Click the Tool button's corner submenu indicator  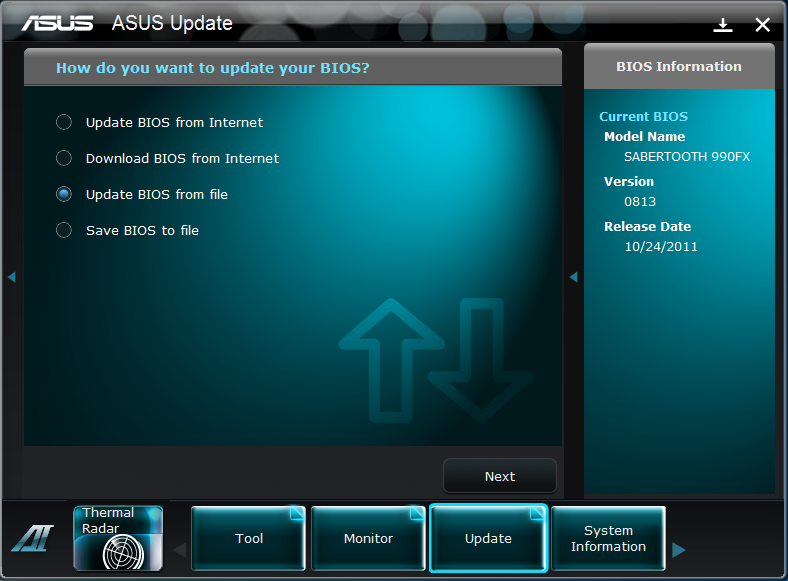tap(297, 513)
